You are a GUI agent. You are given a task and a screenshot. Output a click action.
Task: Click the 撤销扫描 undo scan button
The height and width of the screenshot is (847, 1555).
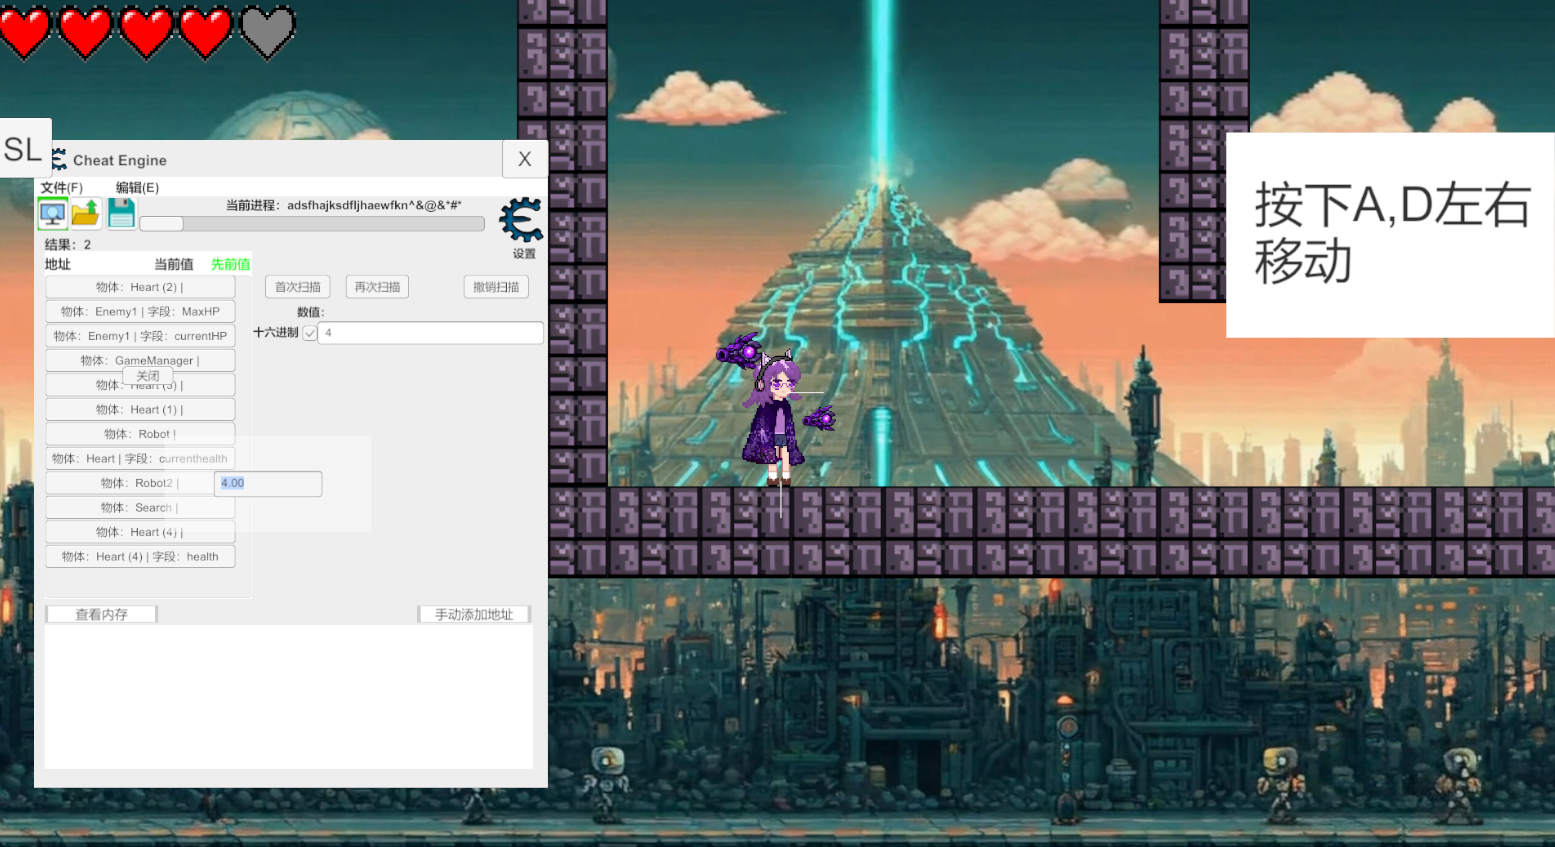click(496, 287)
